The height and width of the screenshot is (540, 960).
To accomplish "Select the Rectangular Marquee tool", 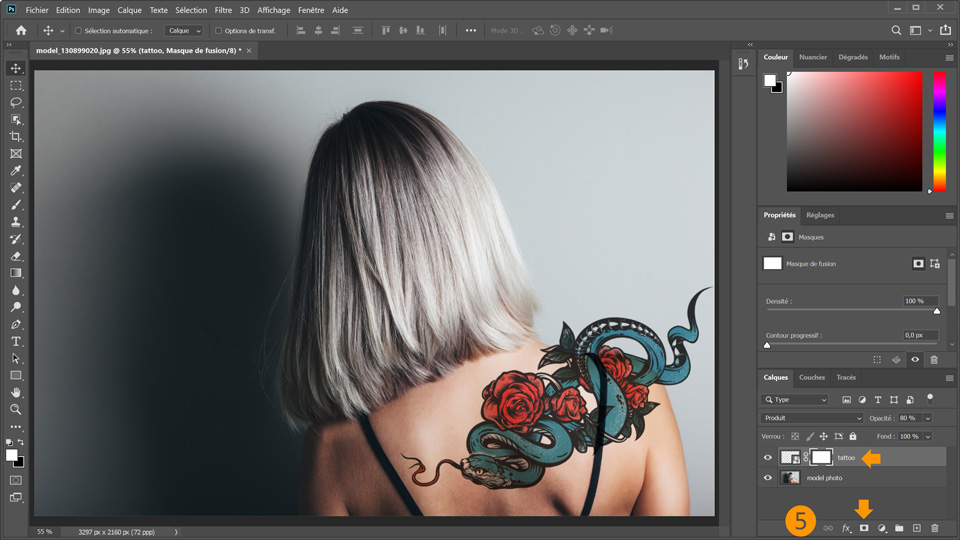I will [x=16, y=85].
